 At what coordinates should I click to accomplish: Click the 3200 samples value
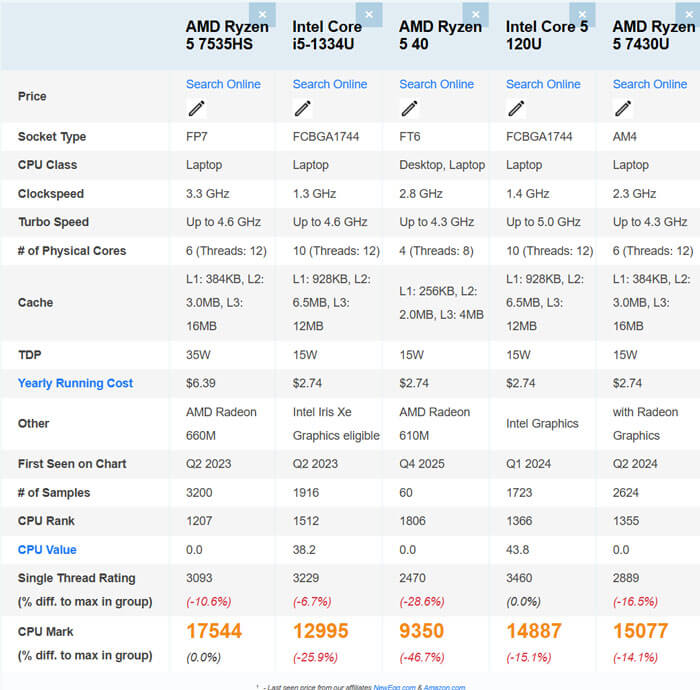click(199, 493)
